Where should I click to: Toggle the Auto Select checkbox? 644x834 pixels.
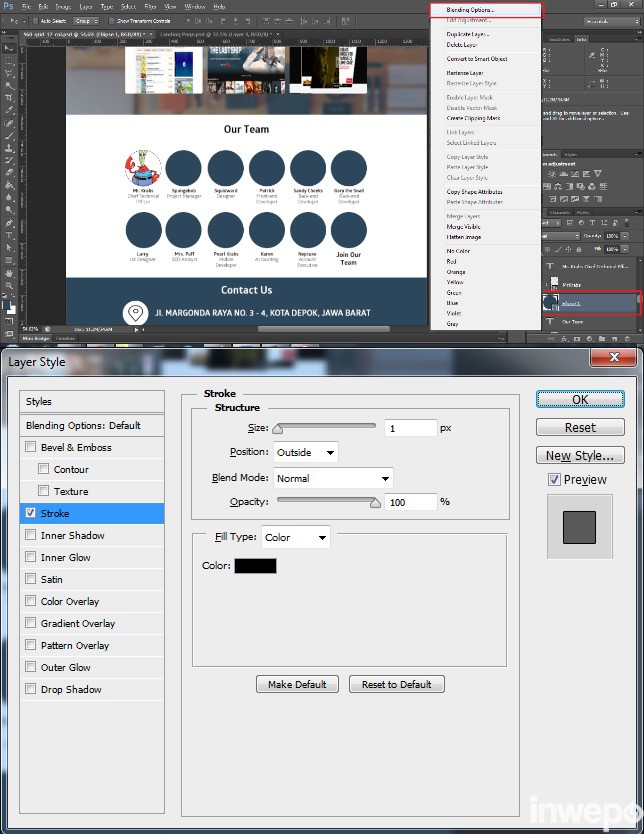coord(36,21)
